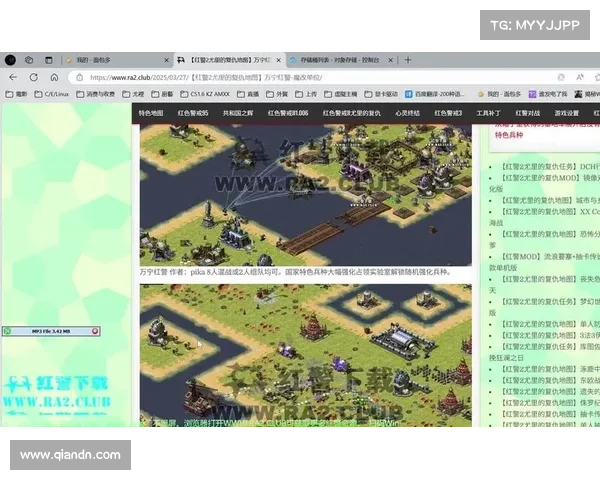
Task: Switch to the 我的 - 面包多 tab
Action: (x=115, y=60)
